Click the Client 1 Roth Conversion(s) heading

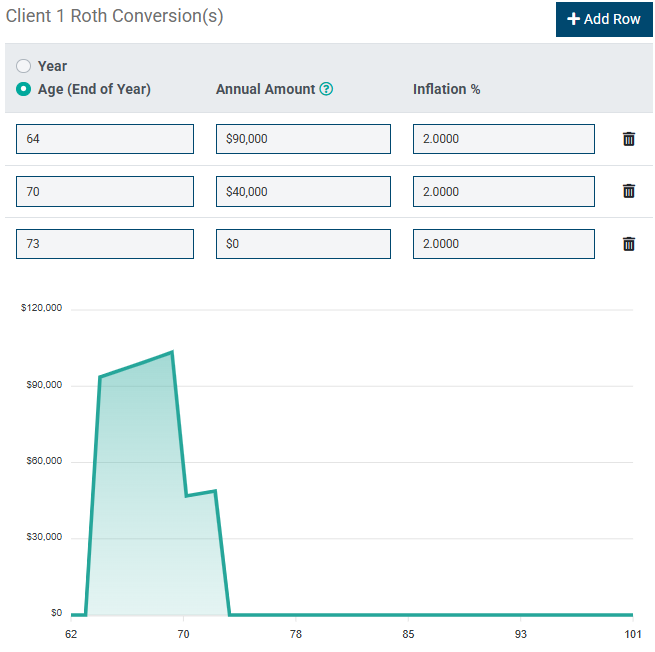(x=115, y=16)
